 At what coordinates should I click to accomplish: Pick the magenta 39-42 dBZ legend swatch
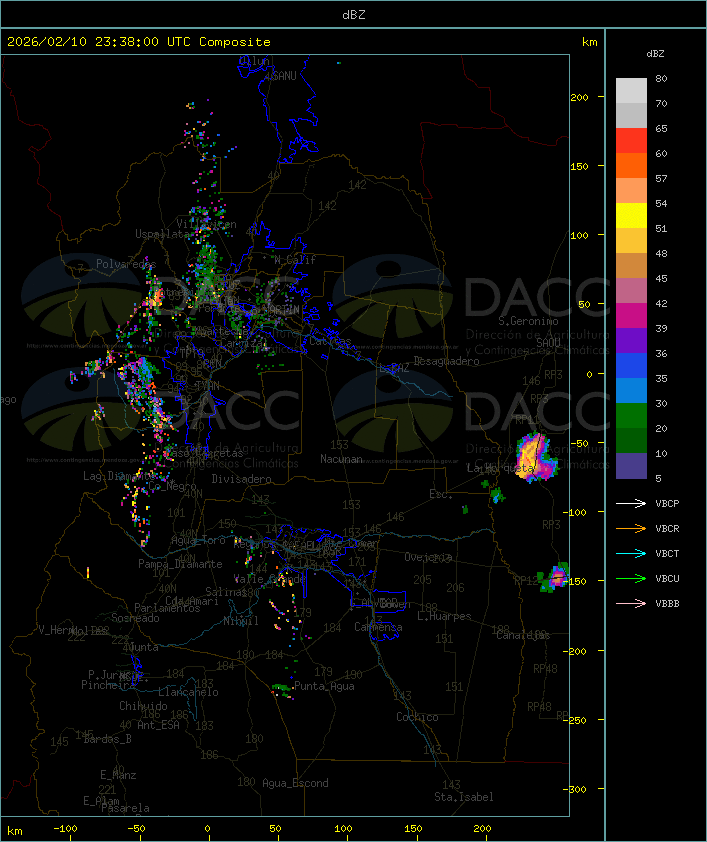tap(631, 316)
